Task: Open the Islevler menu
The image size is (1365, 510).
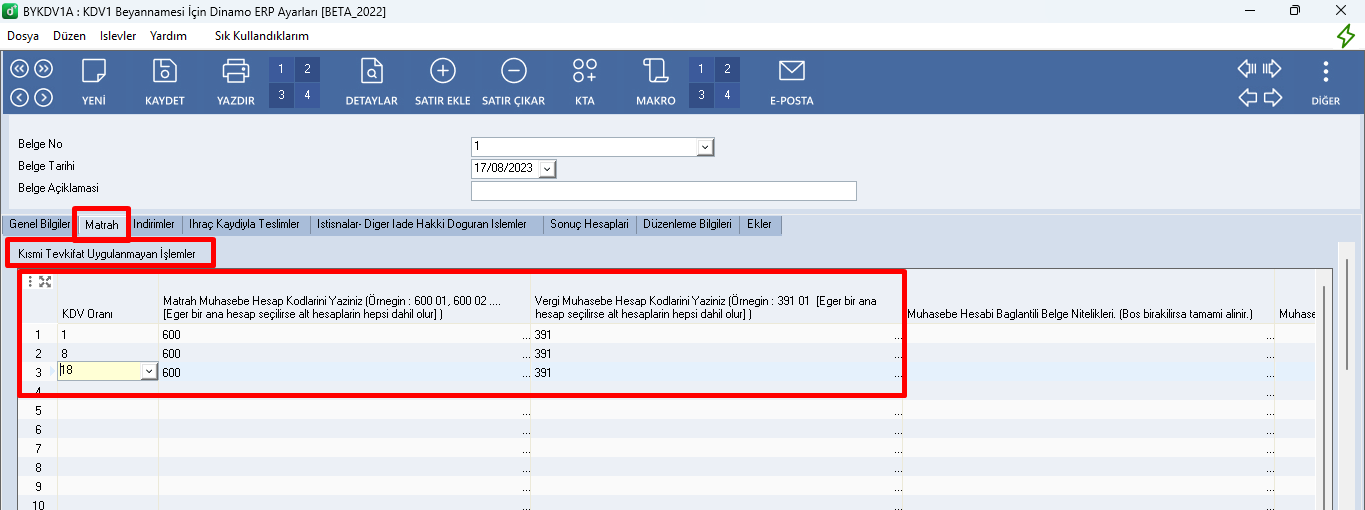Action: pos(118,35)
